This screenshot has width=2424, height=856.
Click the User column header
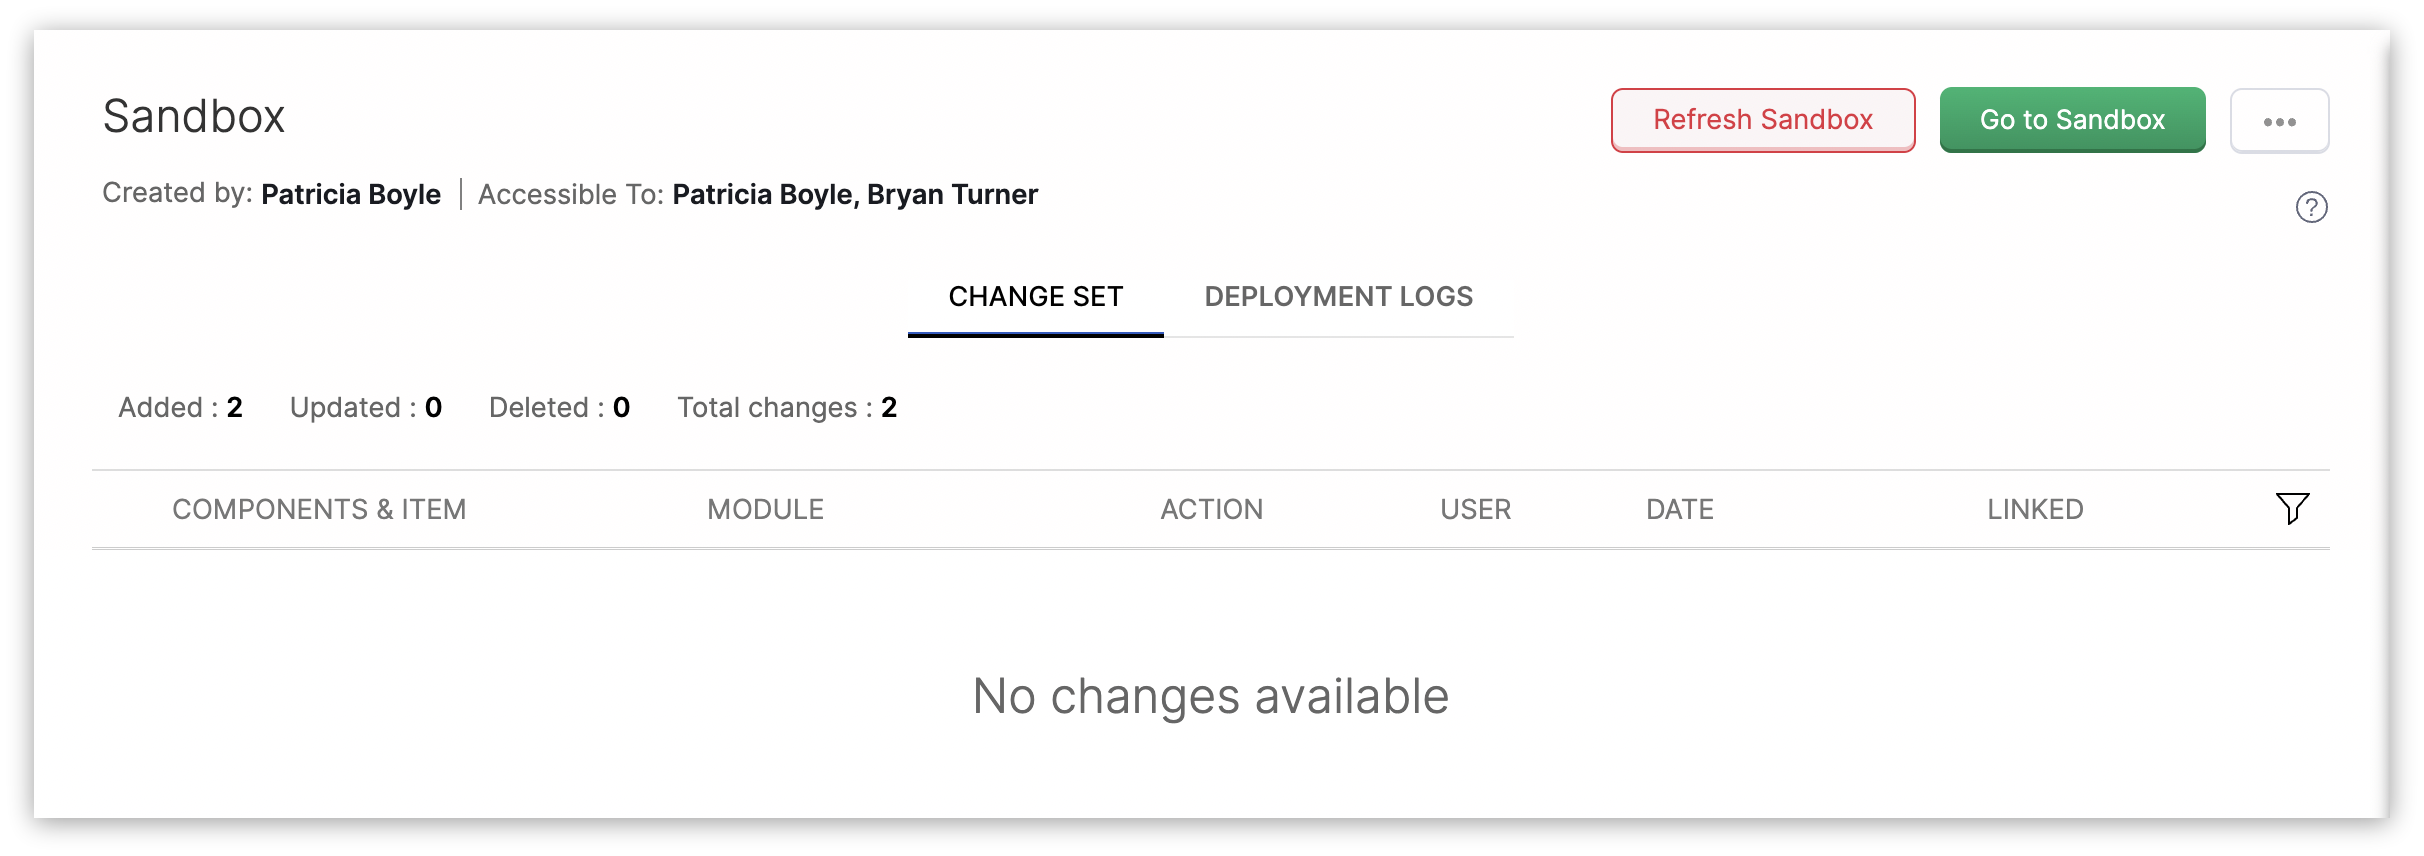[1475, 510]
